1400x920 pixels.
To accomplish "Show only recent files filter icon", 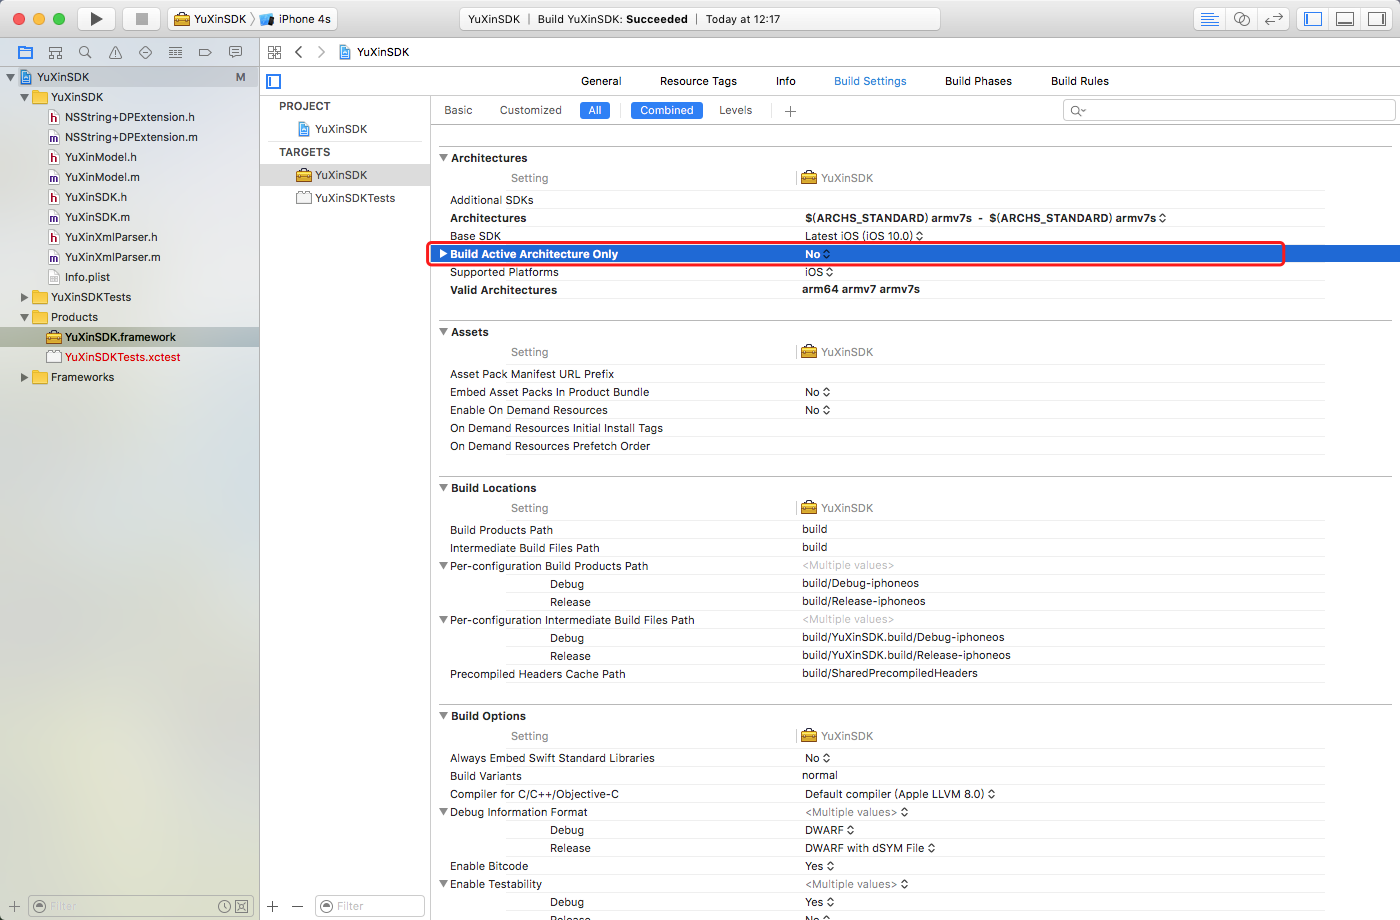I will pos(225,906).
